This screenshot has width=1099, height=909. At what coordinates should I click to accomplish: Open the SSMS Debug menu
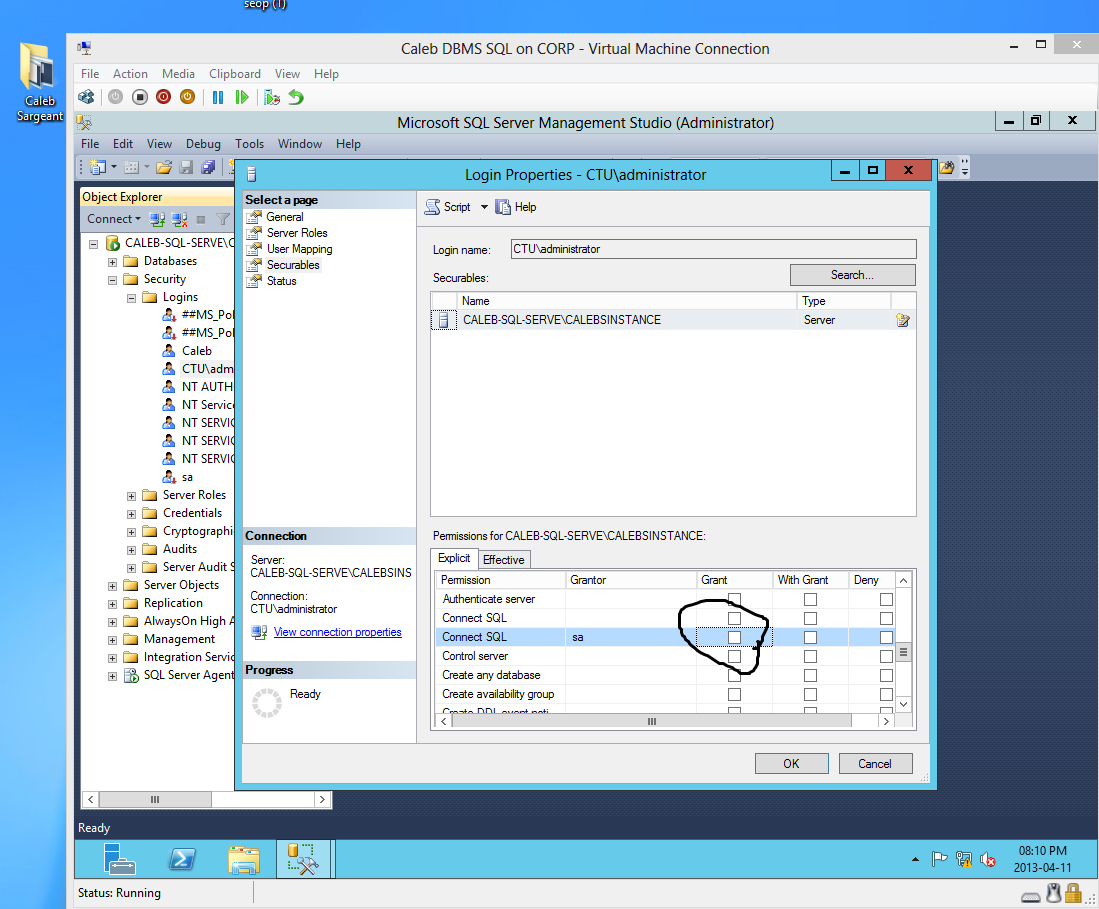[203, 144]
